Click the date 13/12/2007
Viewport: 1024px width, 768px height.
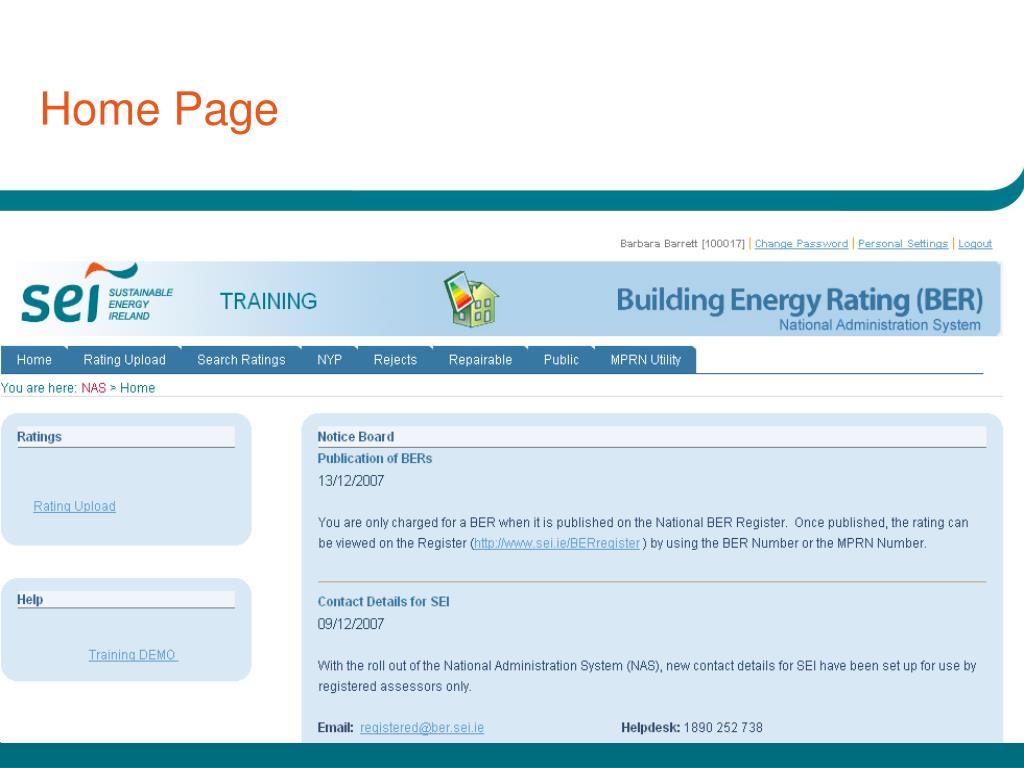point(351,481)
